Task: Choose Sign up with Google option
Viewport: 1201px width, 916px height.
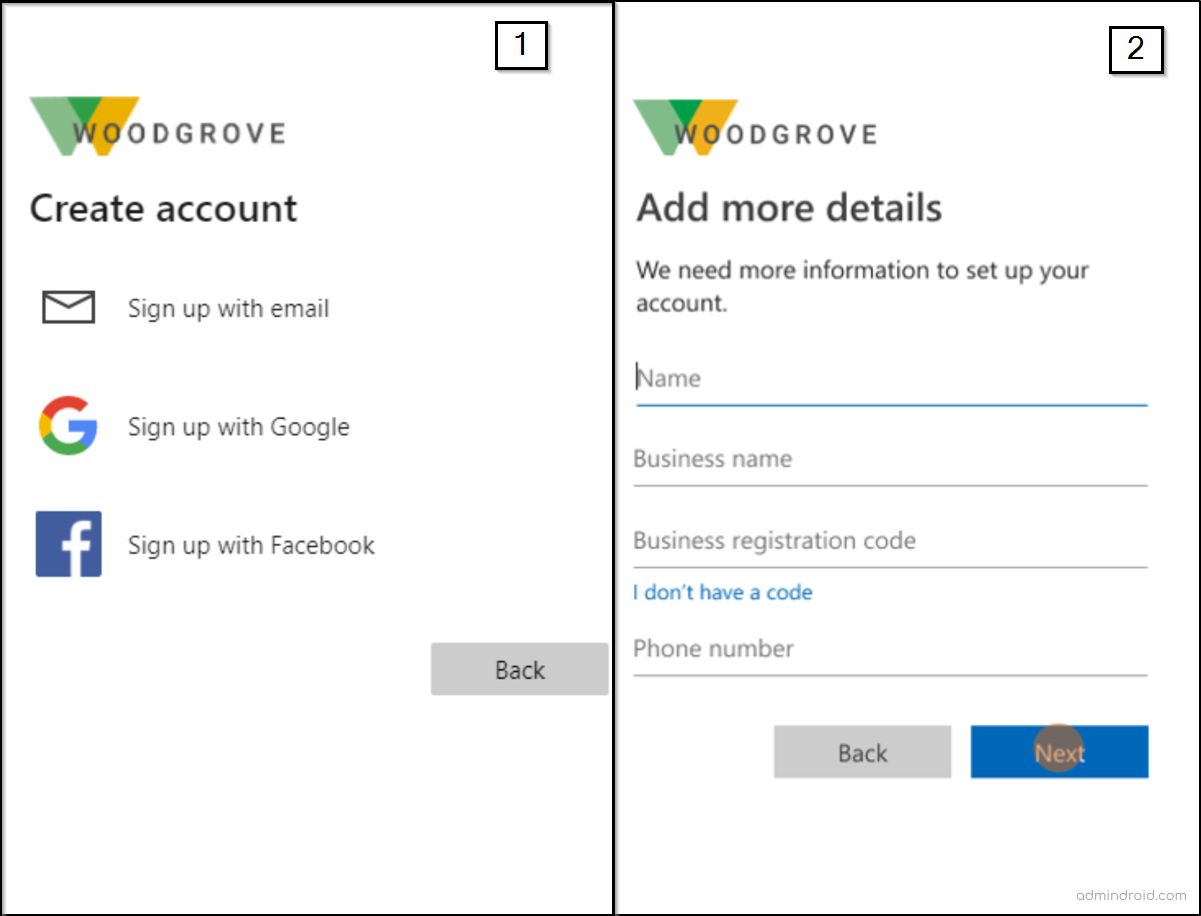Action: point(238,426)
